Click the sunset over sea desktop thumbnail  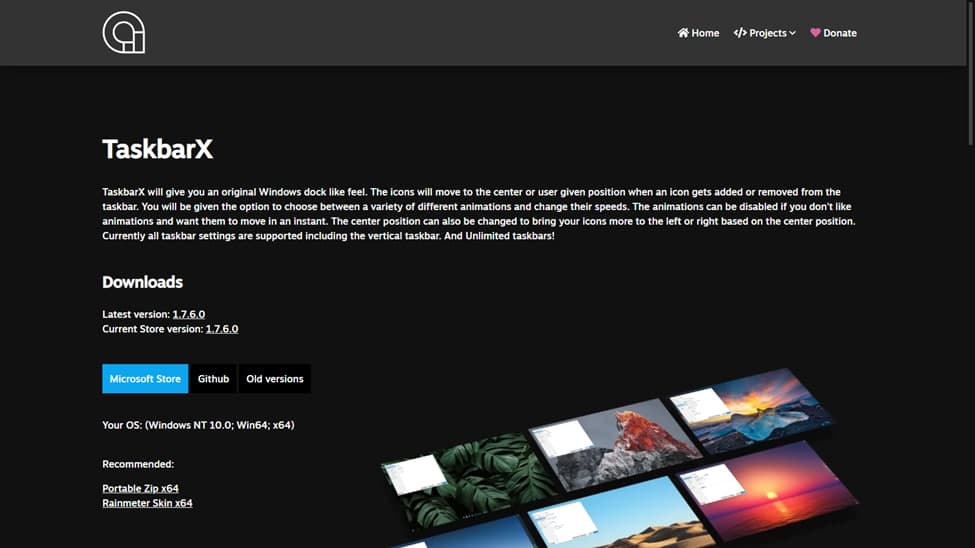click(769, 490)
